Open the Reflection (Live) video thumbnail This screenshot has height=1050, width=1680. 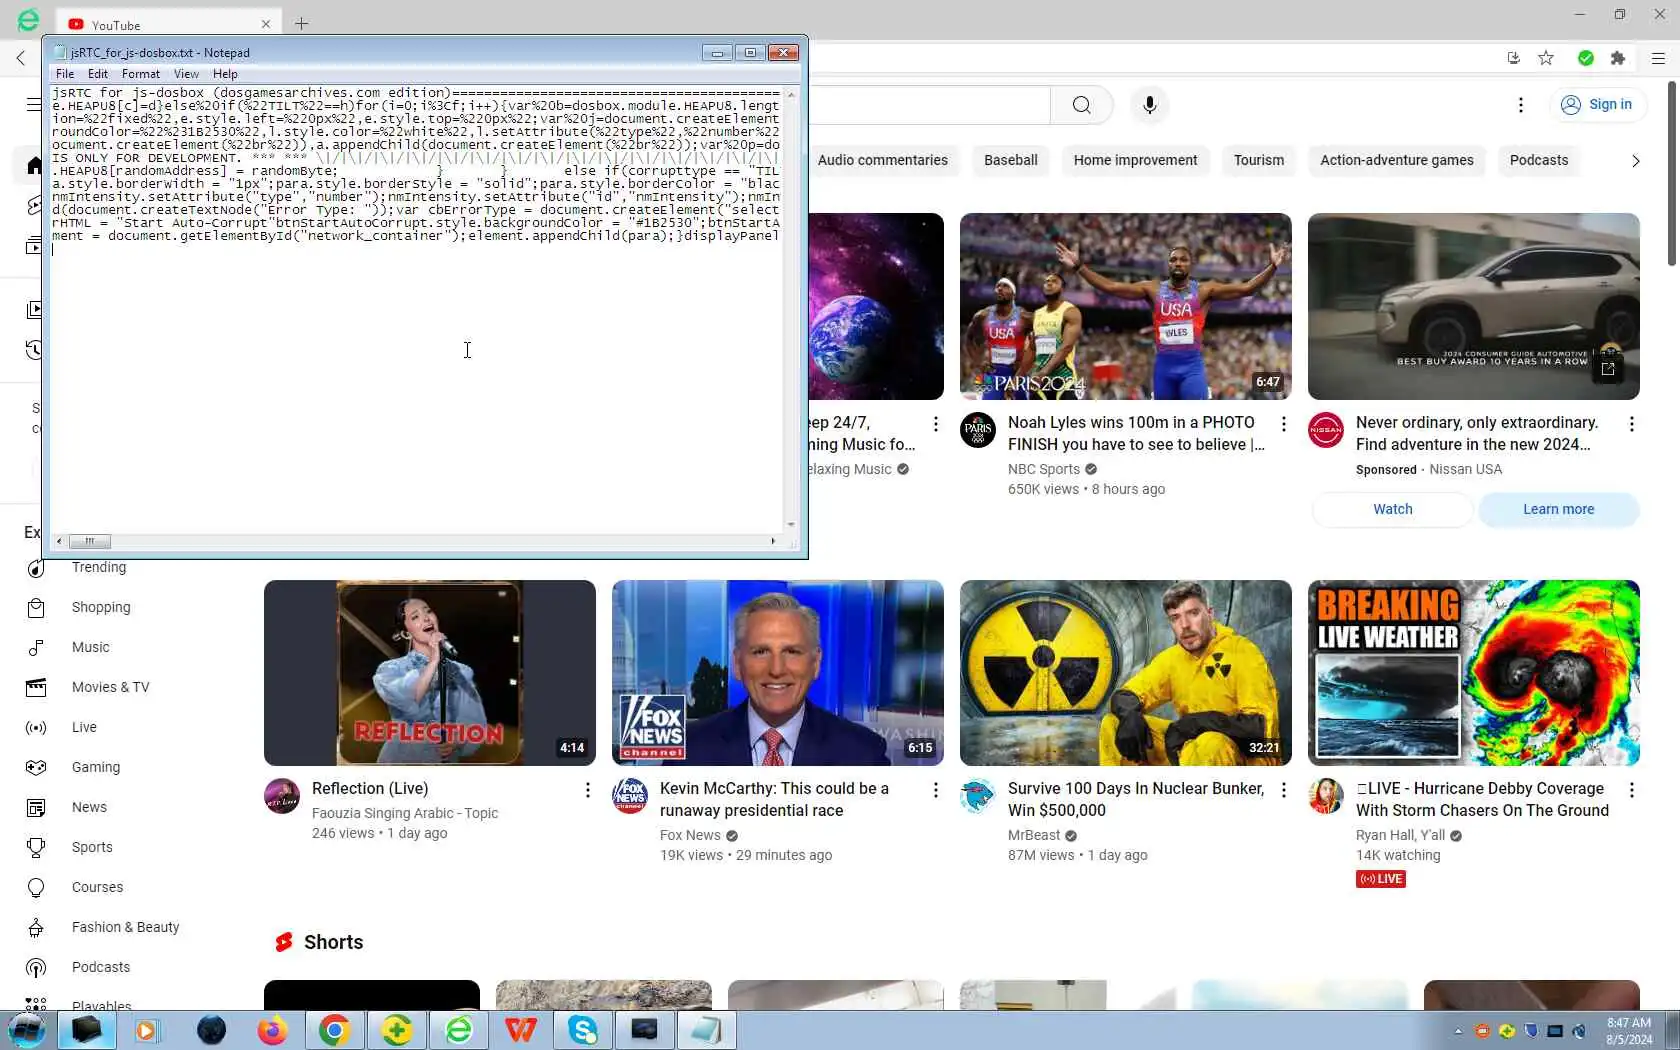pyautogui.click(x=430, y=673)
